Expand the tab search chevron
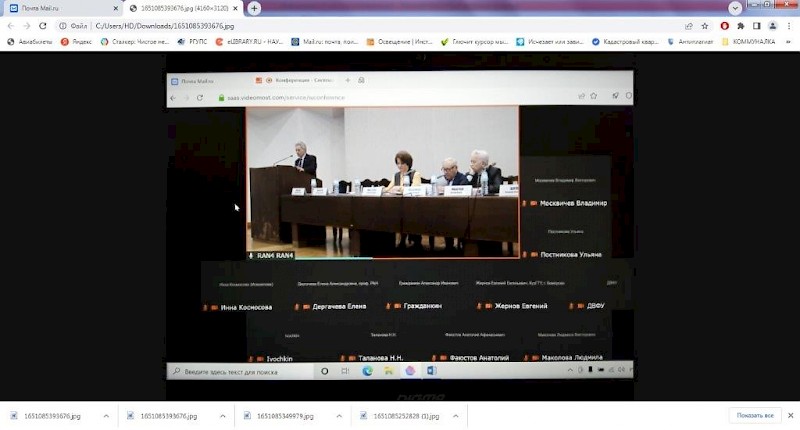 pos(735,8)
